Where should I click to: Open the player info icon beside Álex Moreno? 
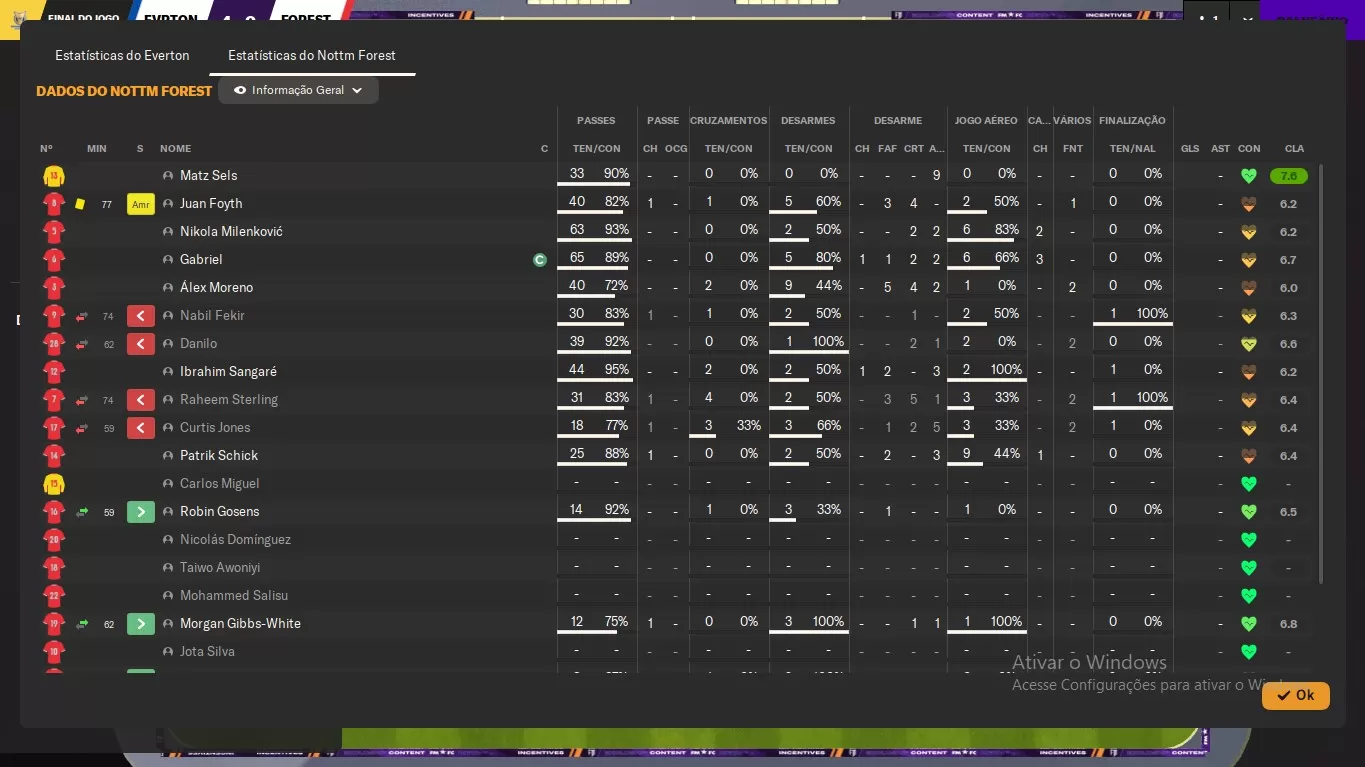(x=168, y=288)
